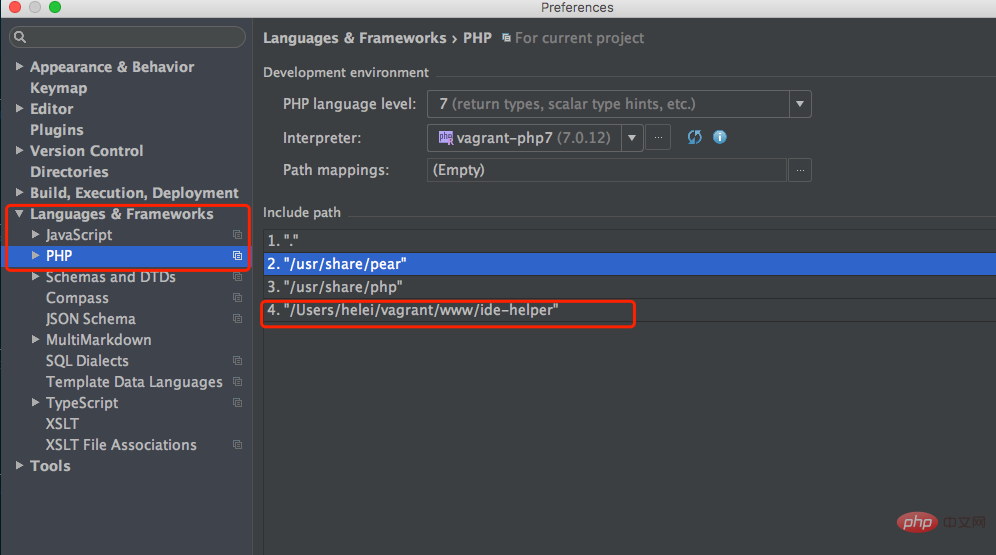Expand the Version Control section
Viewport: 996px width, 555px height.
pos(20,151)
